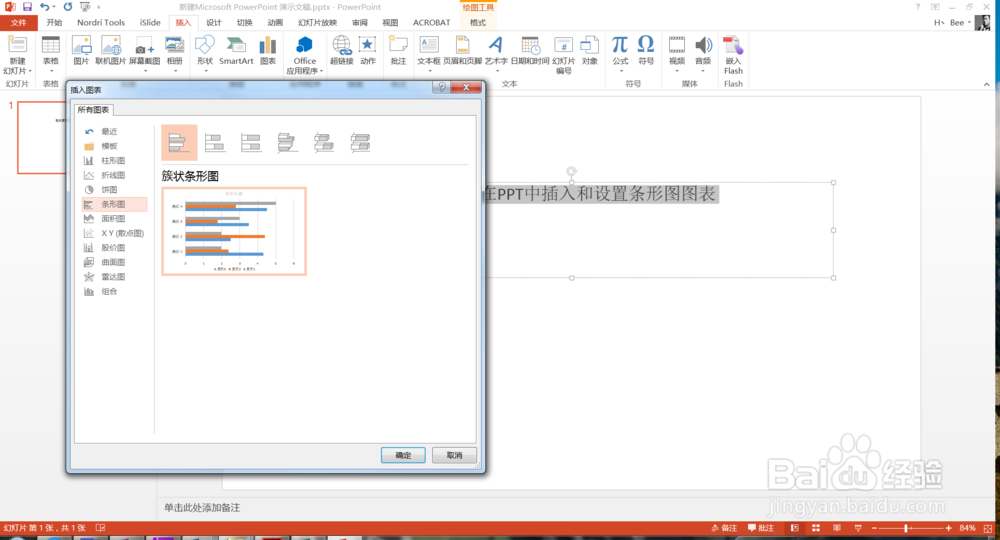Open the iSlide ribbon tab
Screen dimensions: 1000x540
pyautogui.click(x=150, y=23)
